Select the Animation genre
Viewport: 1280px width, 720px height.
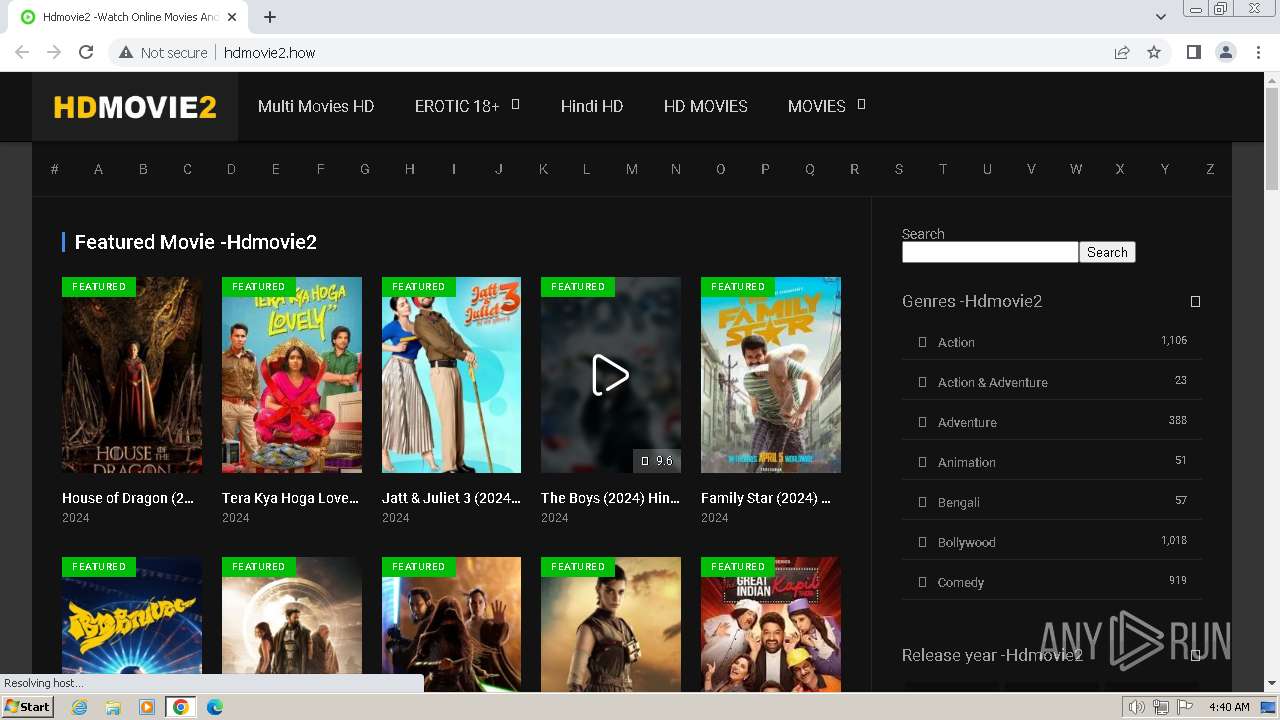pyautogui.click(x=966, y=462)
